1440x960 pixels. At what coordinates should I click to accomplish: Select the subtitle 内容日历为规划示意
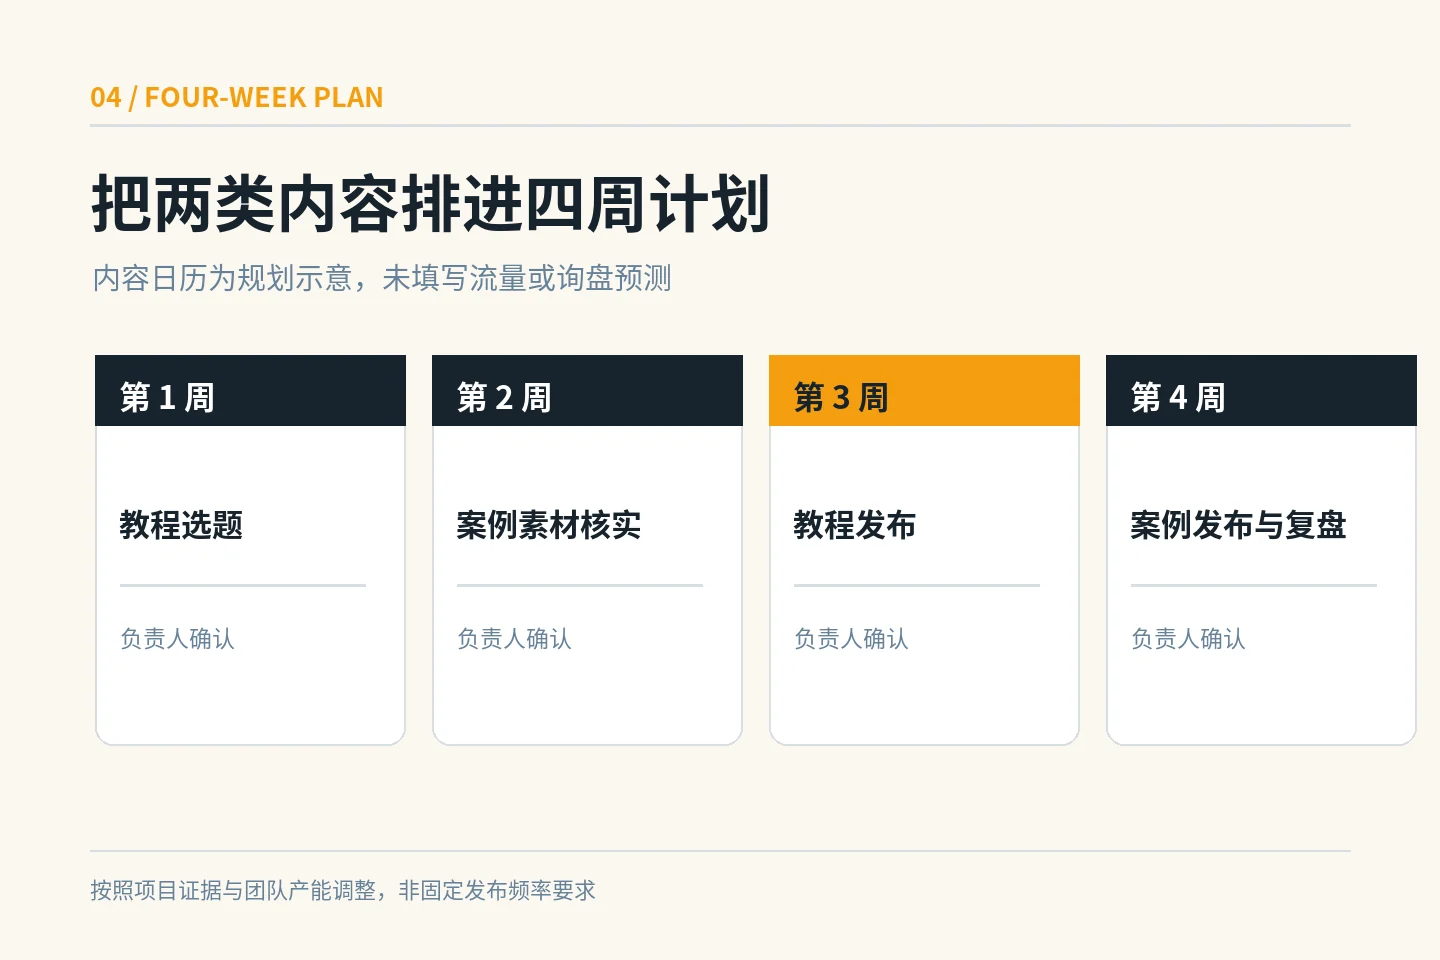click(222, 277)
